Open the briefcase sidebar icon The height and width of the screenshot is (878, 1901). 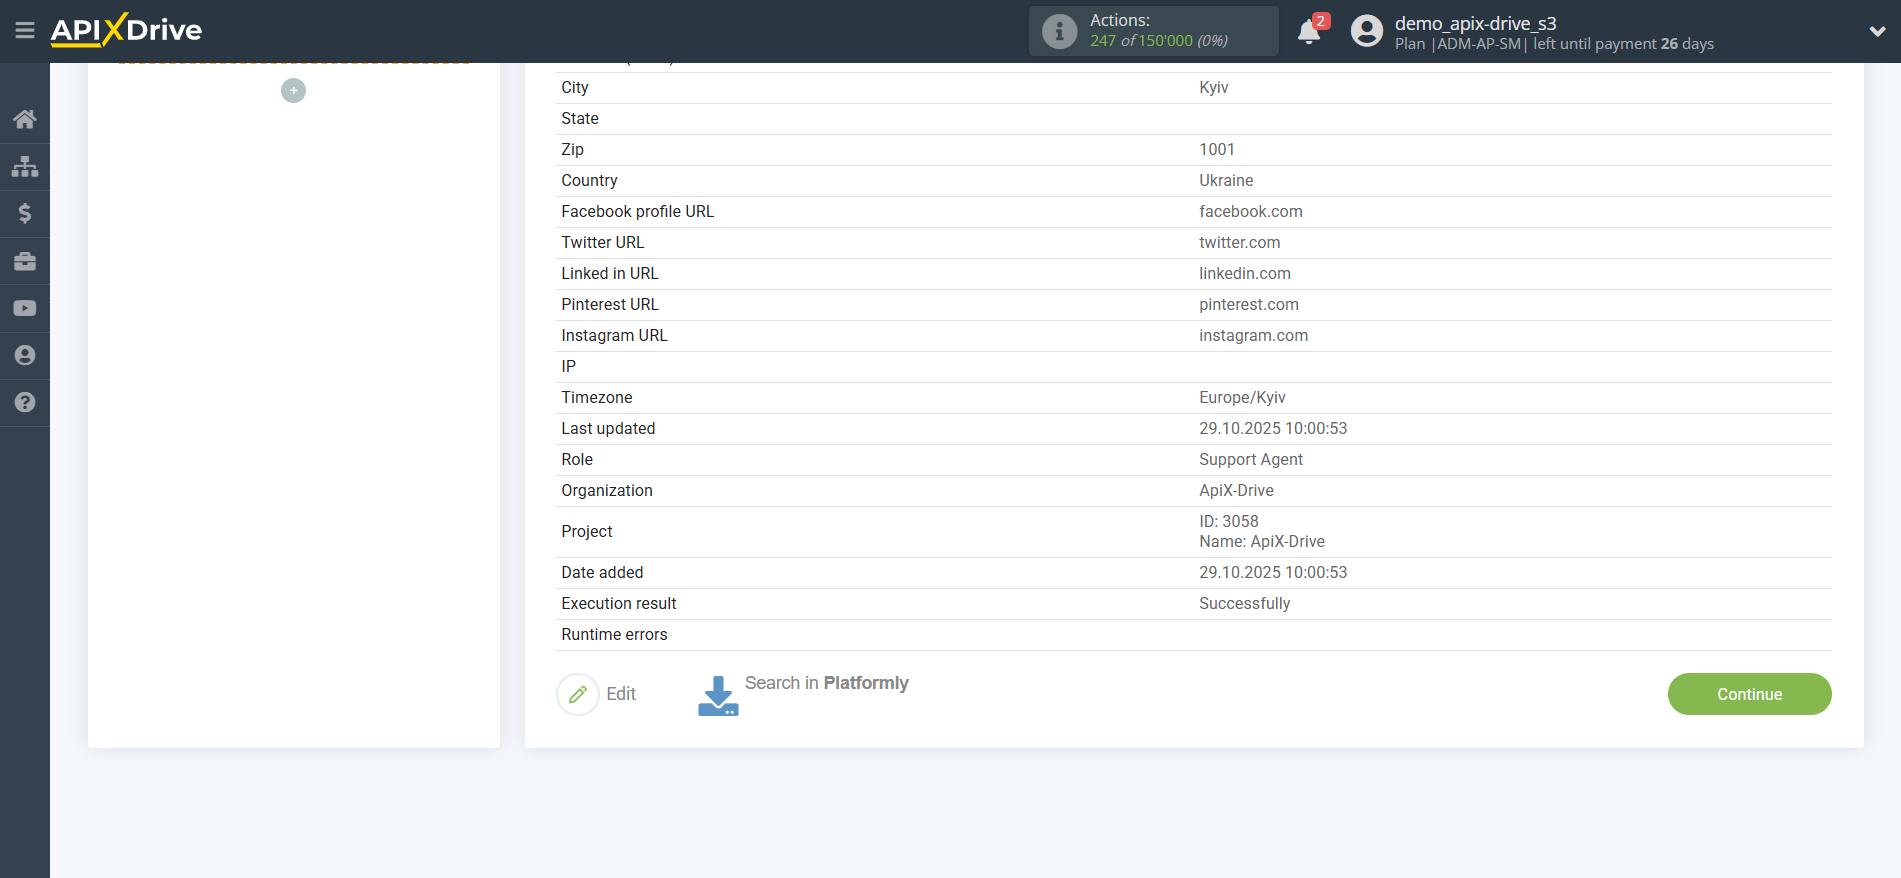(x=25, y=261)
